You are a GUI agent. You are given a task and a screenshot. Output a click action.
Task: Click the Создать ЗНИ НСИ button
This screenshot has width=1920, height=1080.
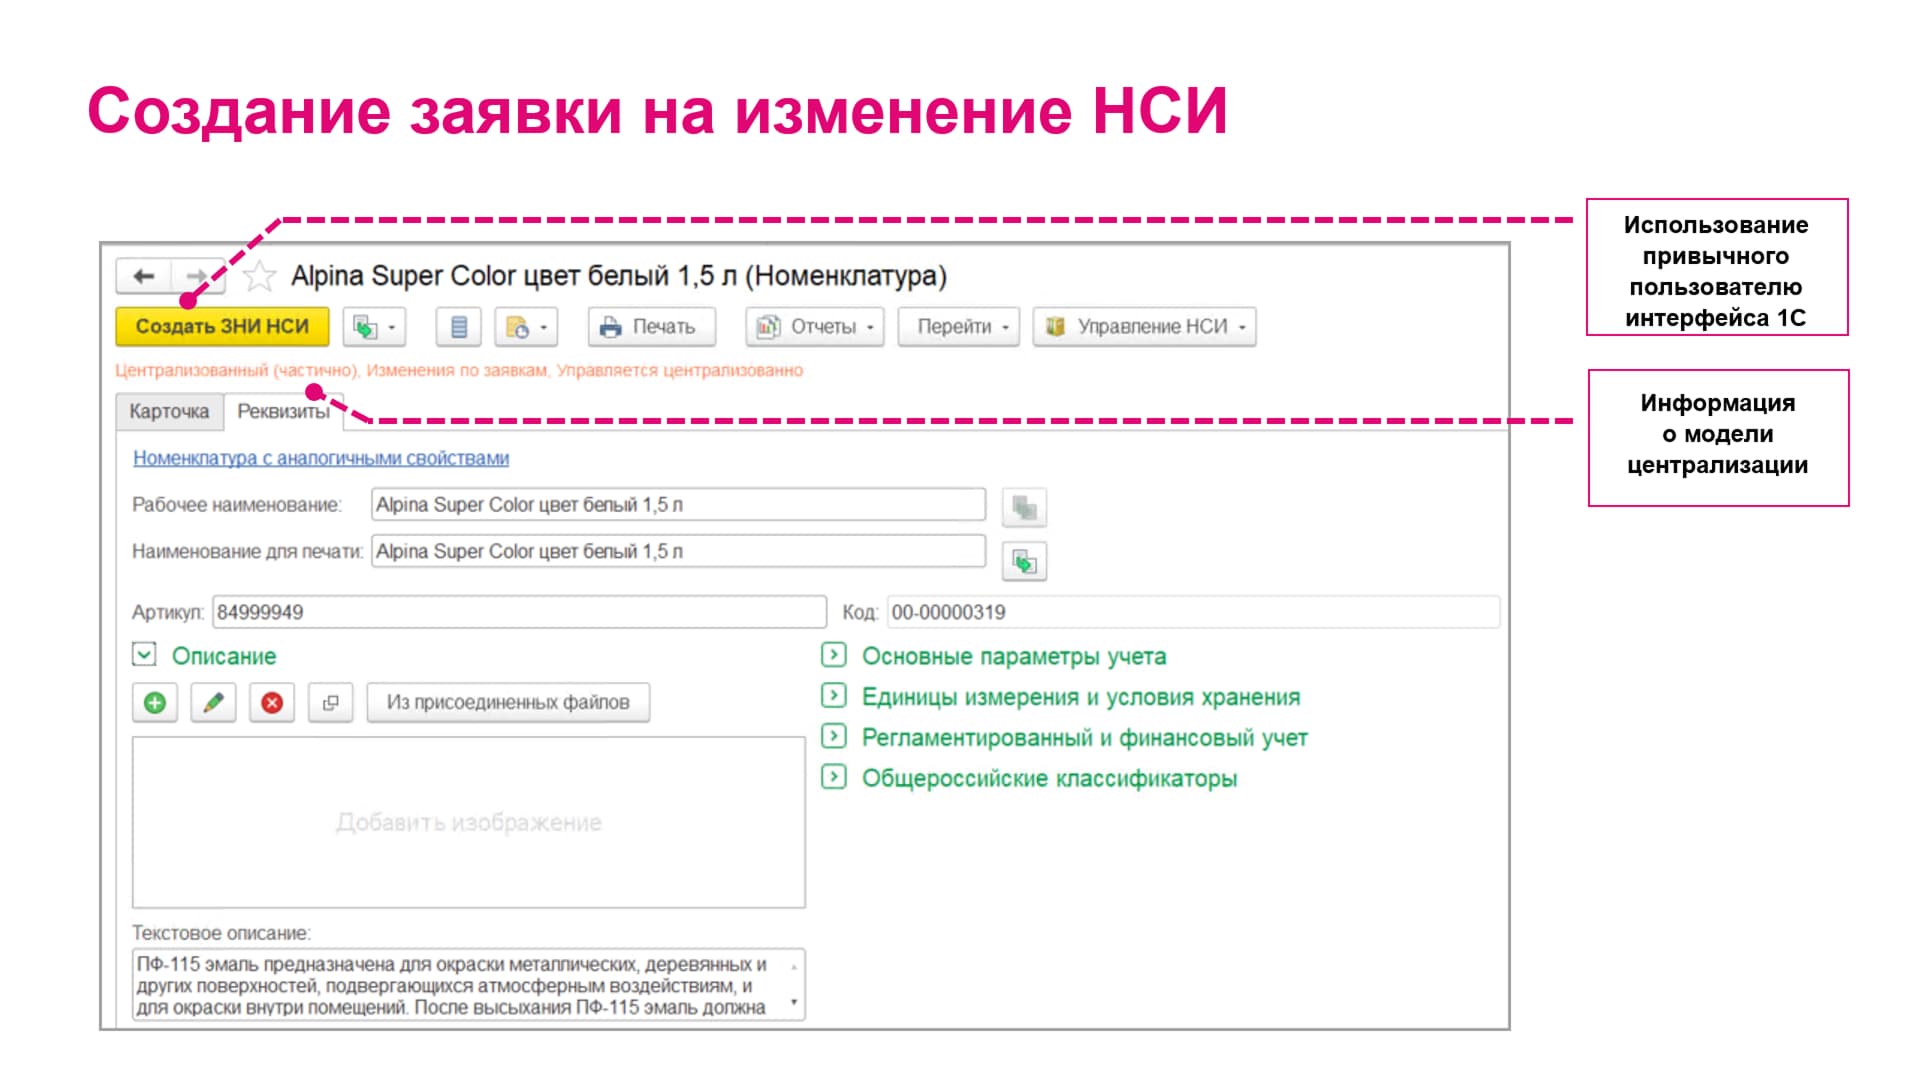[222, 327]
